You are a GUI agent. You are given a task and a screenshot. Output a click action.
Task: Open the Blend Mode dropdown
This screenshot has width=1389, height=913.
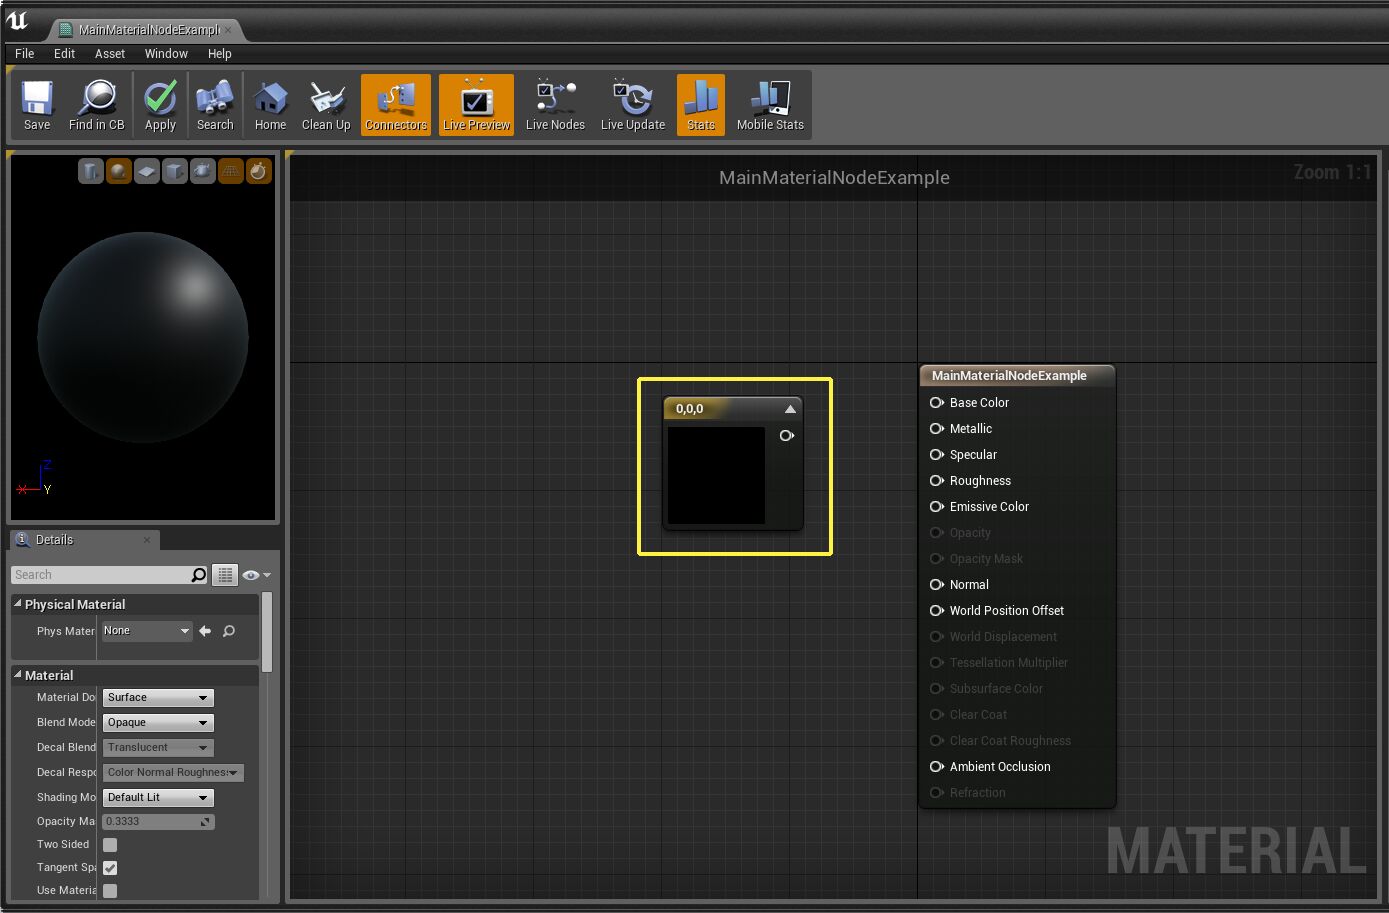point(157,722)
